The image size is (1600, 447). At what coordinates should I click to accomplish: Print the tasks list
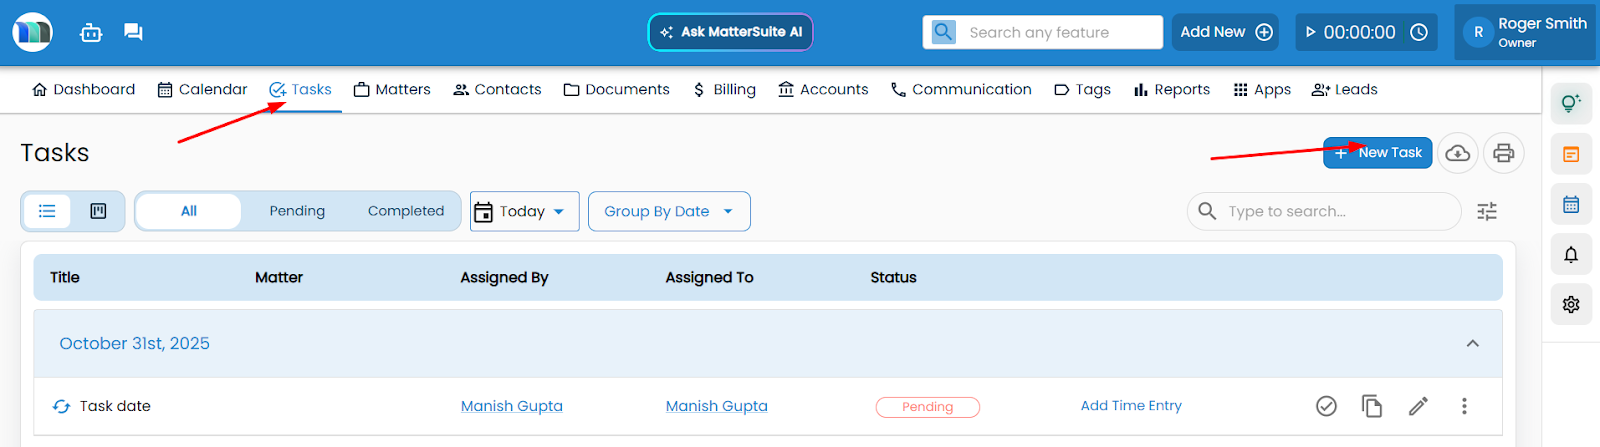pyautogui.click(x=1503, y=153)
